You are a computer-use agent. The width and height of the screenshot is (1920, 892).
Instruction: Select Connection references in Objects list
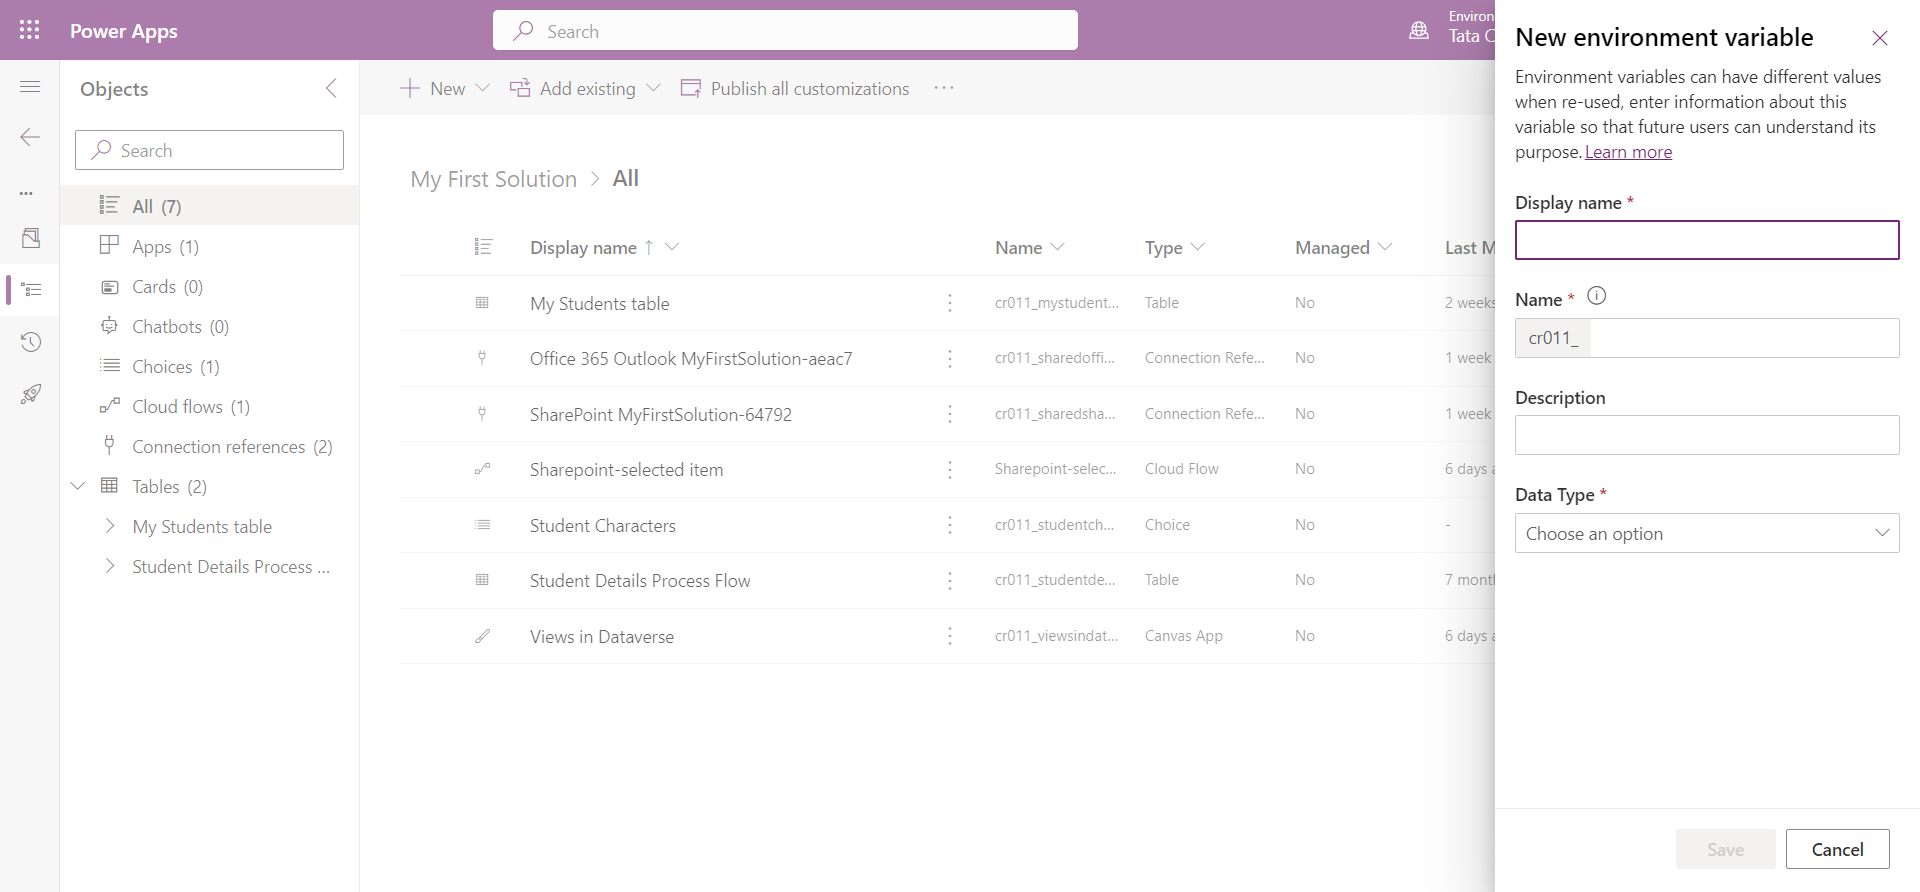click(x=218, y=447)
